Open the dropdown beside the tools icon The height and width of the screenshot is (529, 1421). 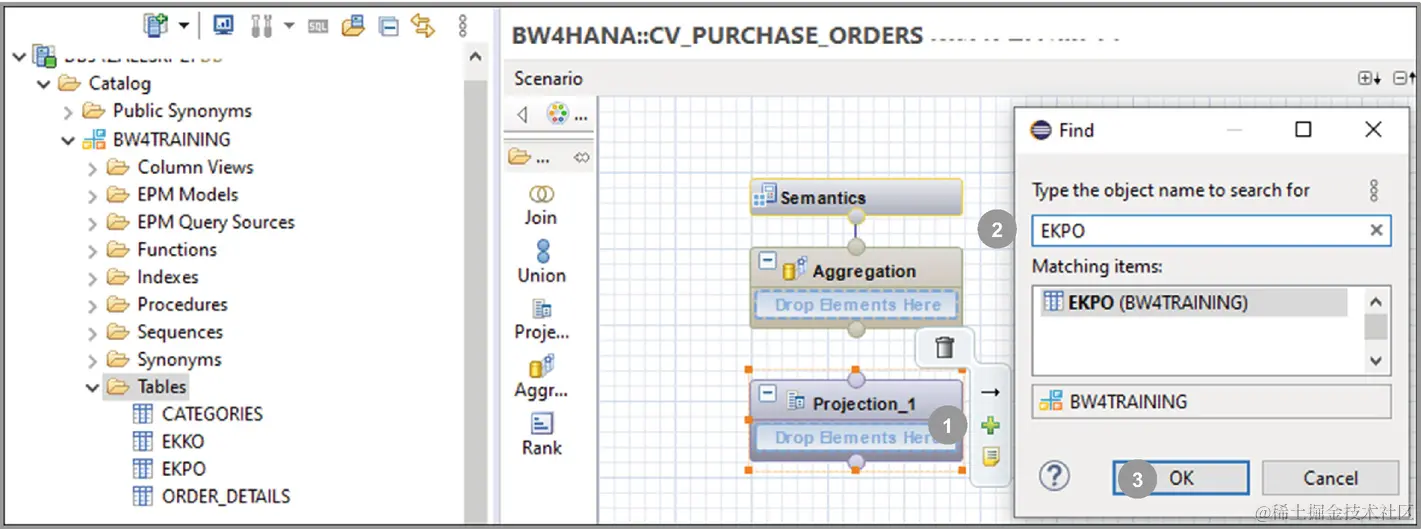point(288,26)
